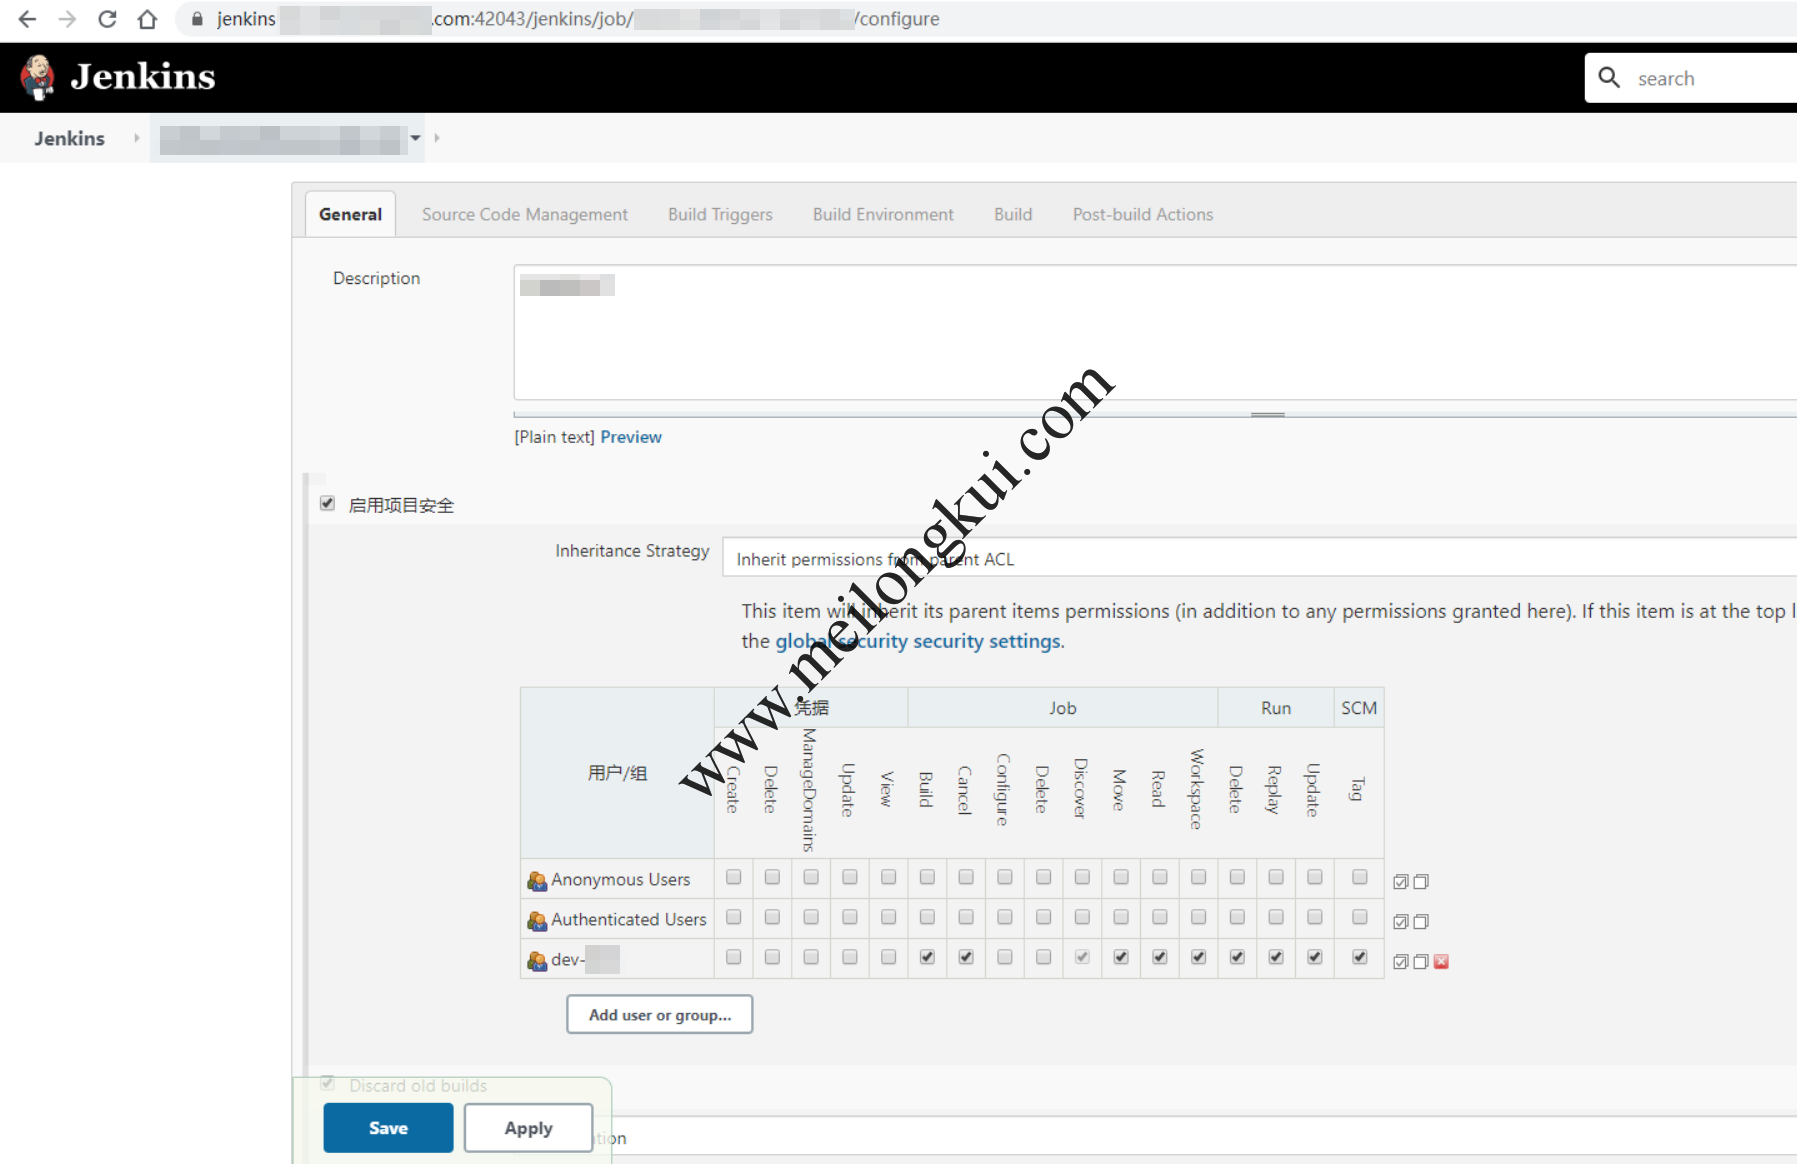Switch to the General tab
The image size is (1797, 1164).
350,214
